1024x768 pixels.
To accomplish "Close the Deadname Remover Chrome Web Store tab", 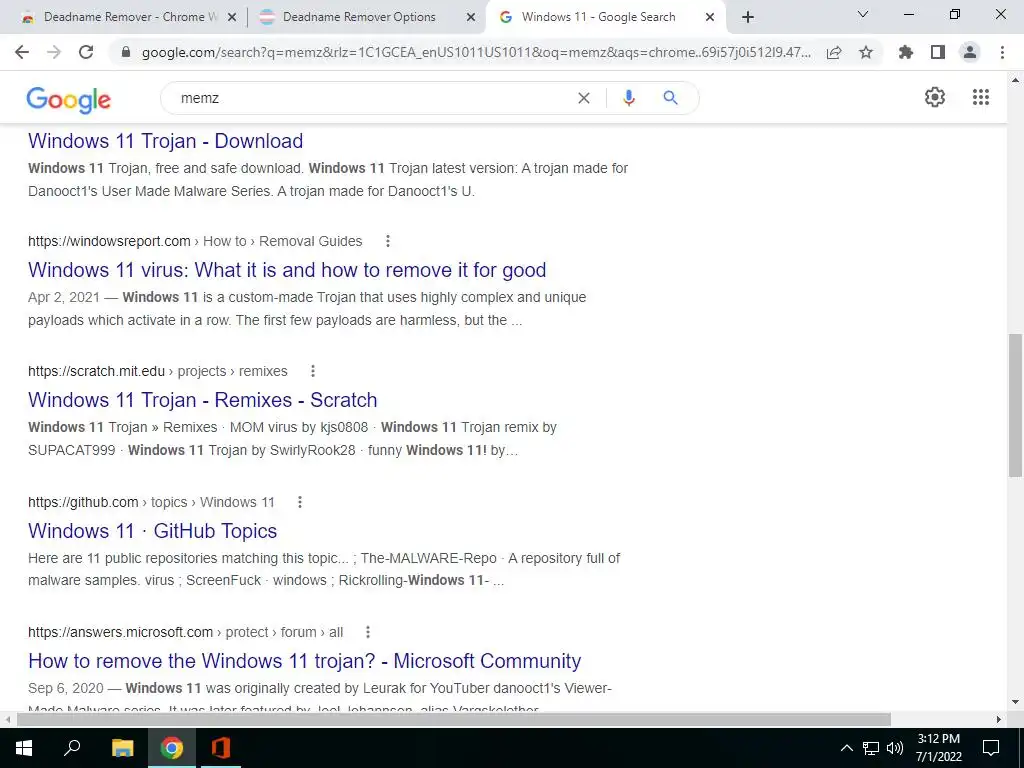I will pyautogui.click(x=232, y=18).
